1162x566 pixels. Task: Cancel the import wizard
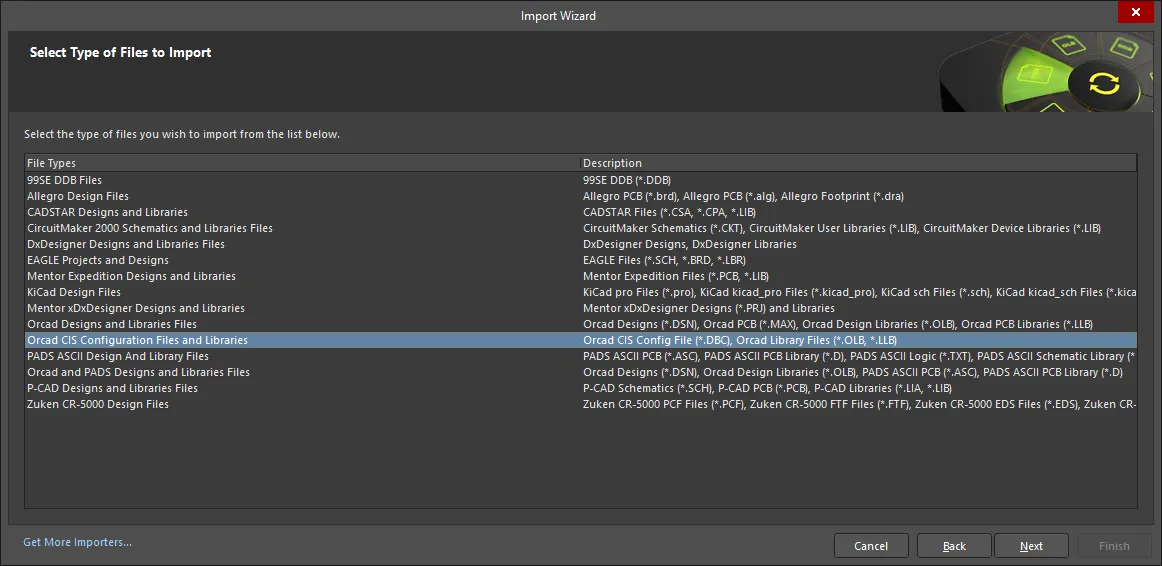point(871,546)
